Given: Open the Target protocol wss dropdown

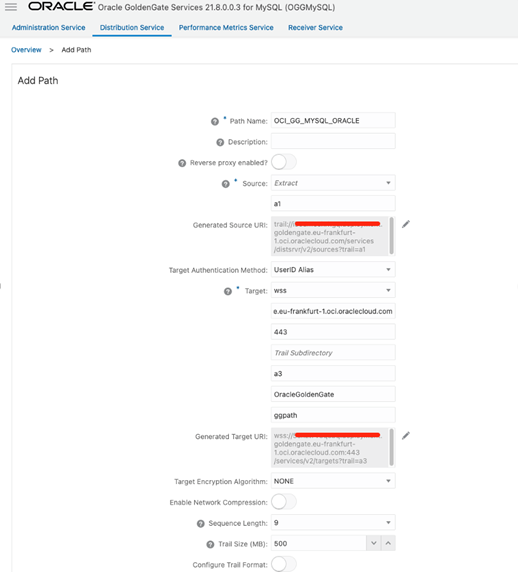Looking at the screenshot, I should pyautogui.click(x=333, y=290).
